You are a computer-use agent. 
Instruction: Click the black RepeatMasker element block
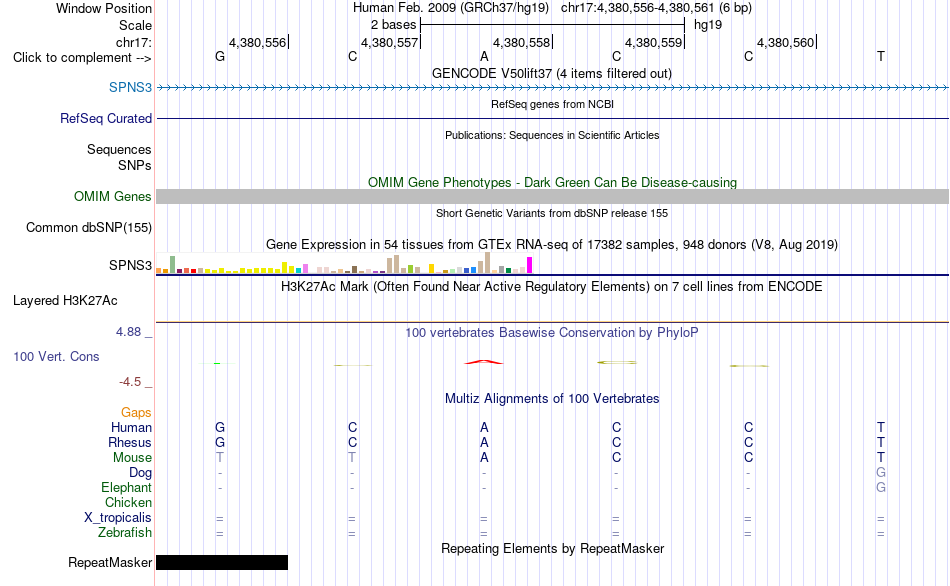click(x=222, y=562)
